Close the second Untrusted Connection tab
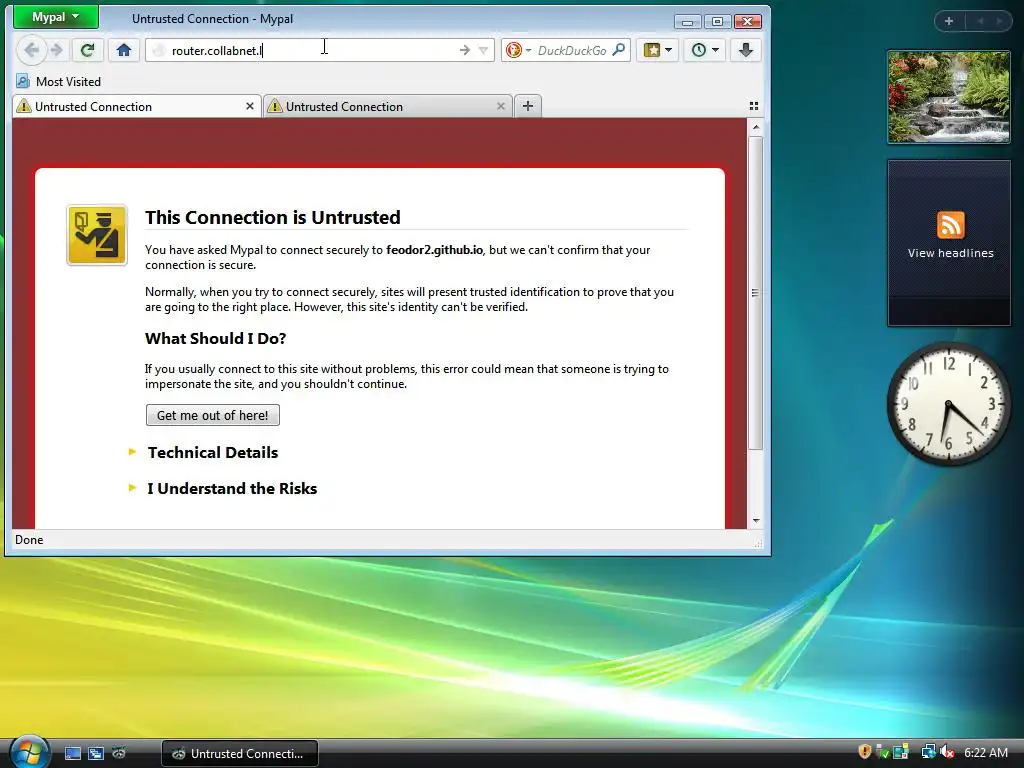Screen dimensions: 1024x768 (501, 106)
